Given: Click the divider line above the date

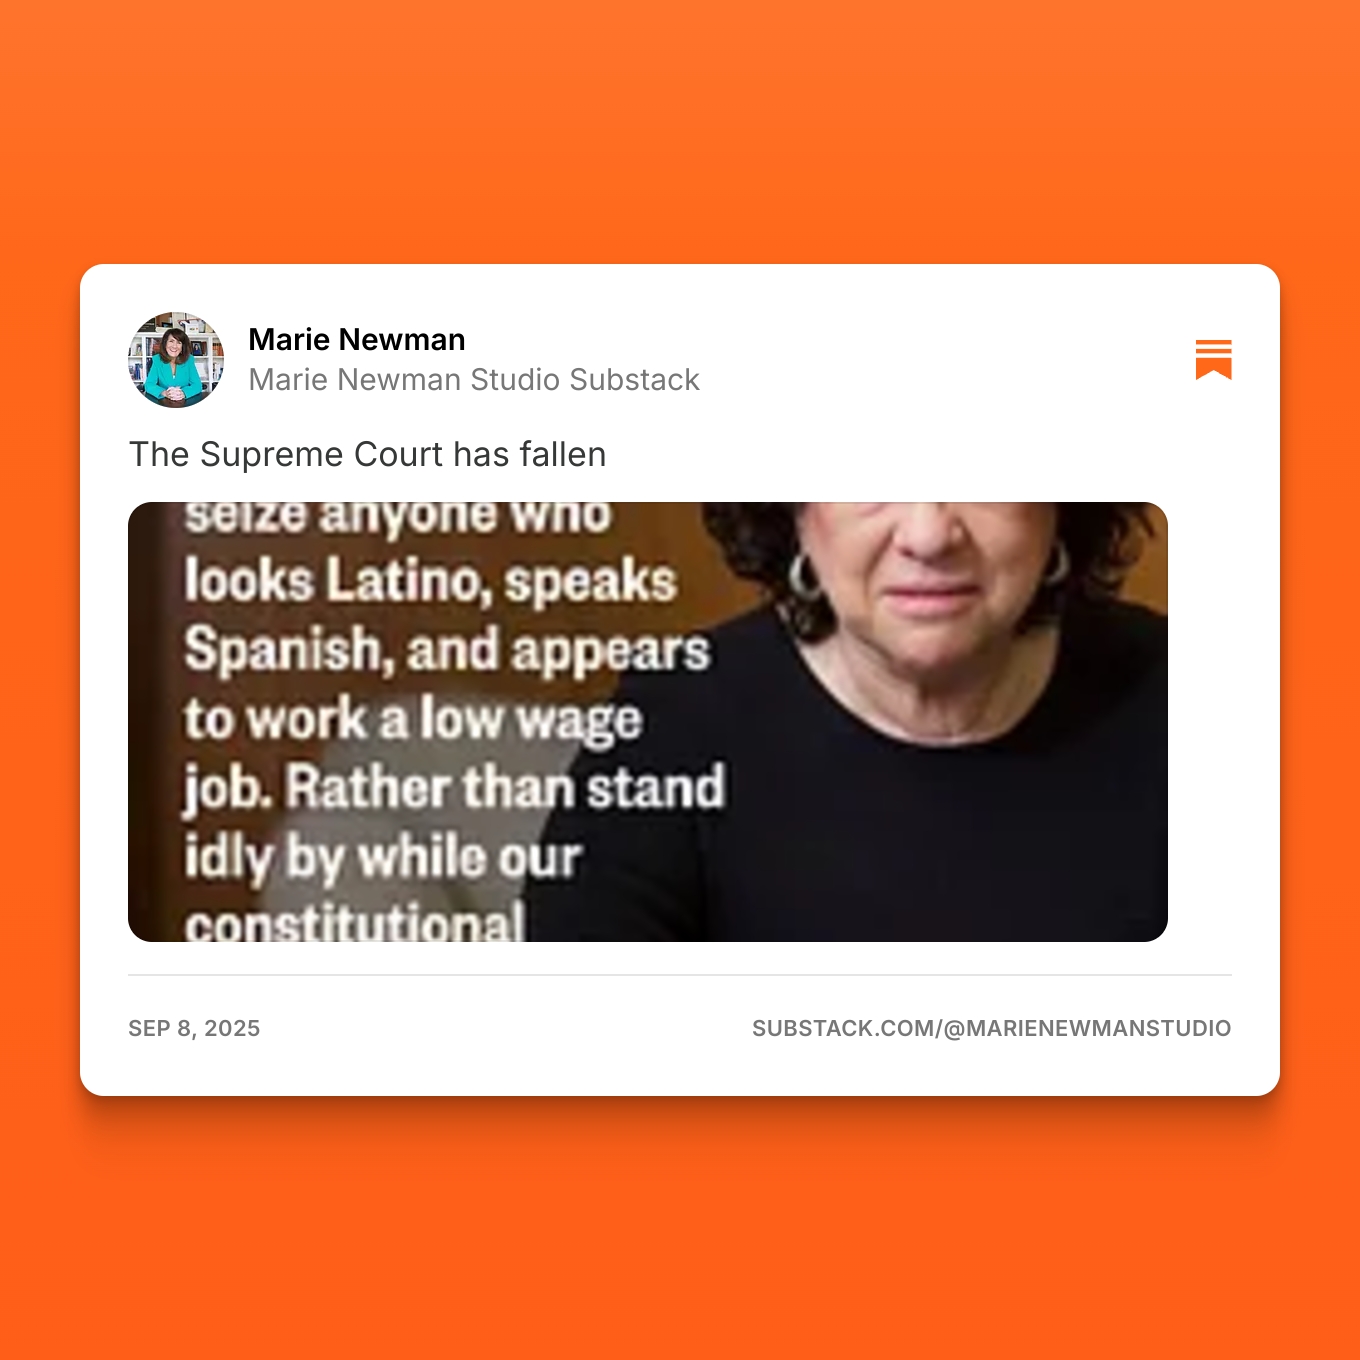Looking at the screenshot, I should [680, 975].
